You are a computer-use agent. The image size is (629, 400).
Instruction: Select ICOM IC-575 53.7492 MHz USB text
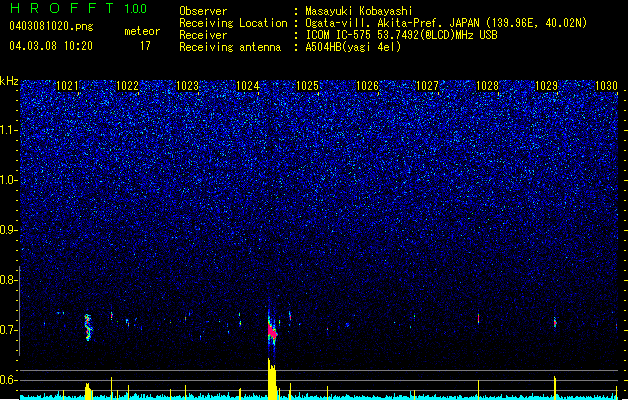tap(401, 35)
